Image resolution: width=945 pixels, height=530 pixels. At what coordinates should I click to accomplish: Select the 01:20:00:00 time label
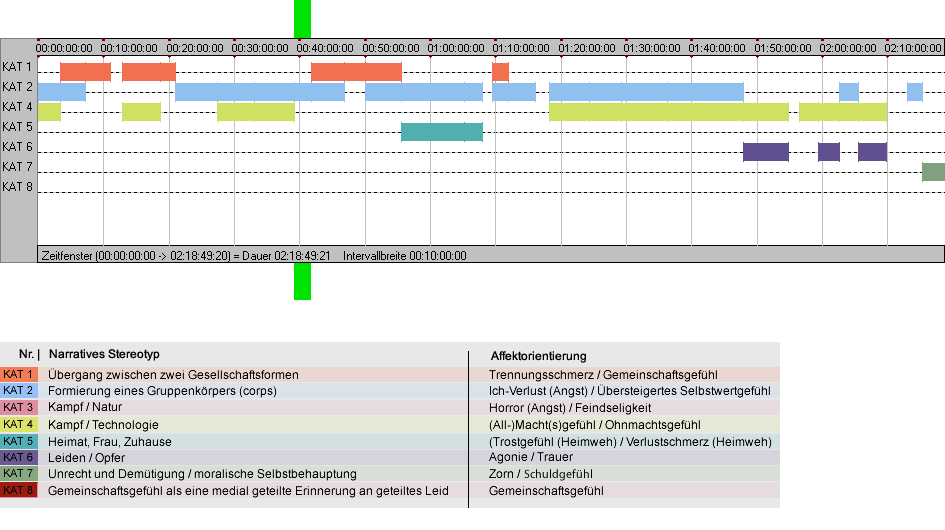pos(587,48)
